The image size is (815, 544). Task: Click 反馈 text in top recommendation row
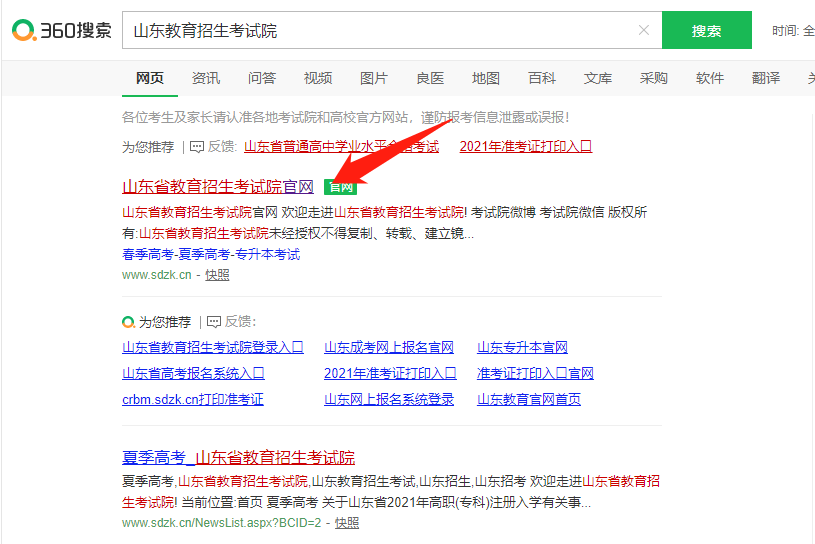222,147
